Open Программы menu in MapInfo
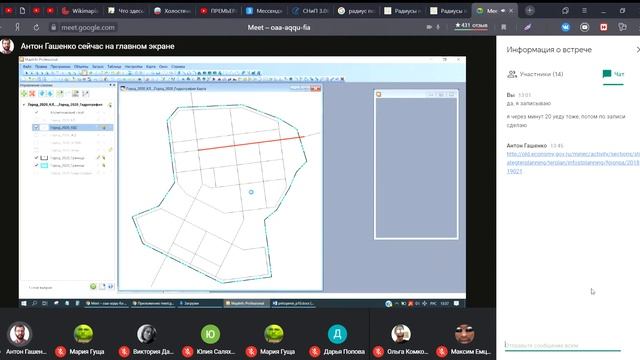This screenshot has width=640, height=360. (60, 67)
